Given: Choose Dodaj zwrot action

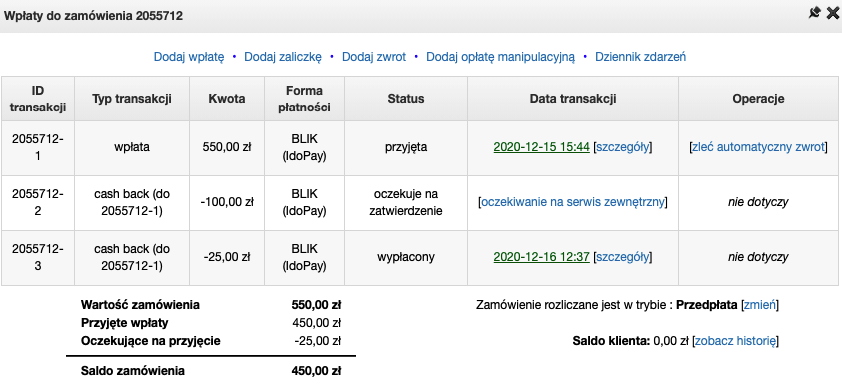Looking at the screenshot, I should pyautogui.click(x=374, y=57).
